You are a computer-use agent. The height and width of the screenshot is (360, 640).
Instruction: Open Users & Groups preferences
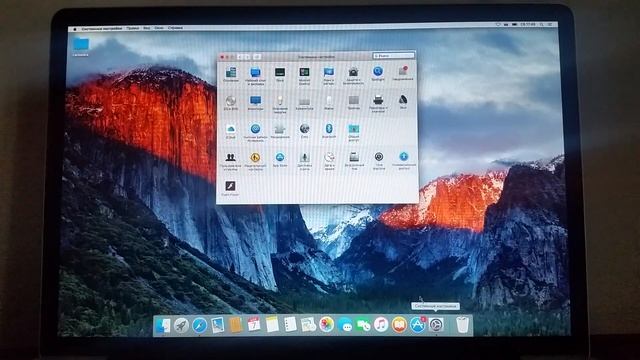click(x=231, y=158)
